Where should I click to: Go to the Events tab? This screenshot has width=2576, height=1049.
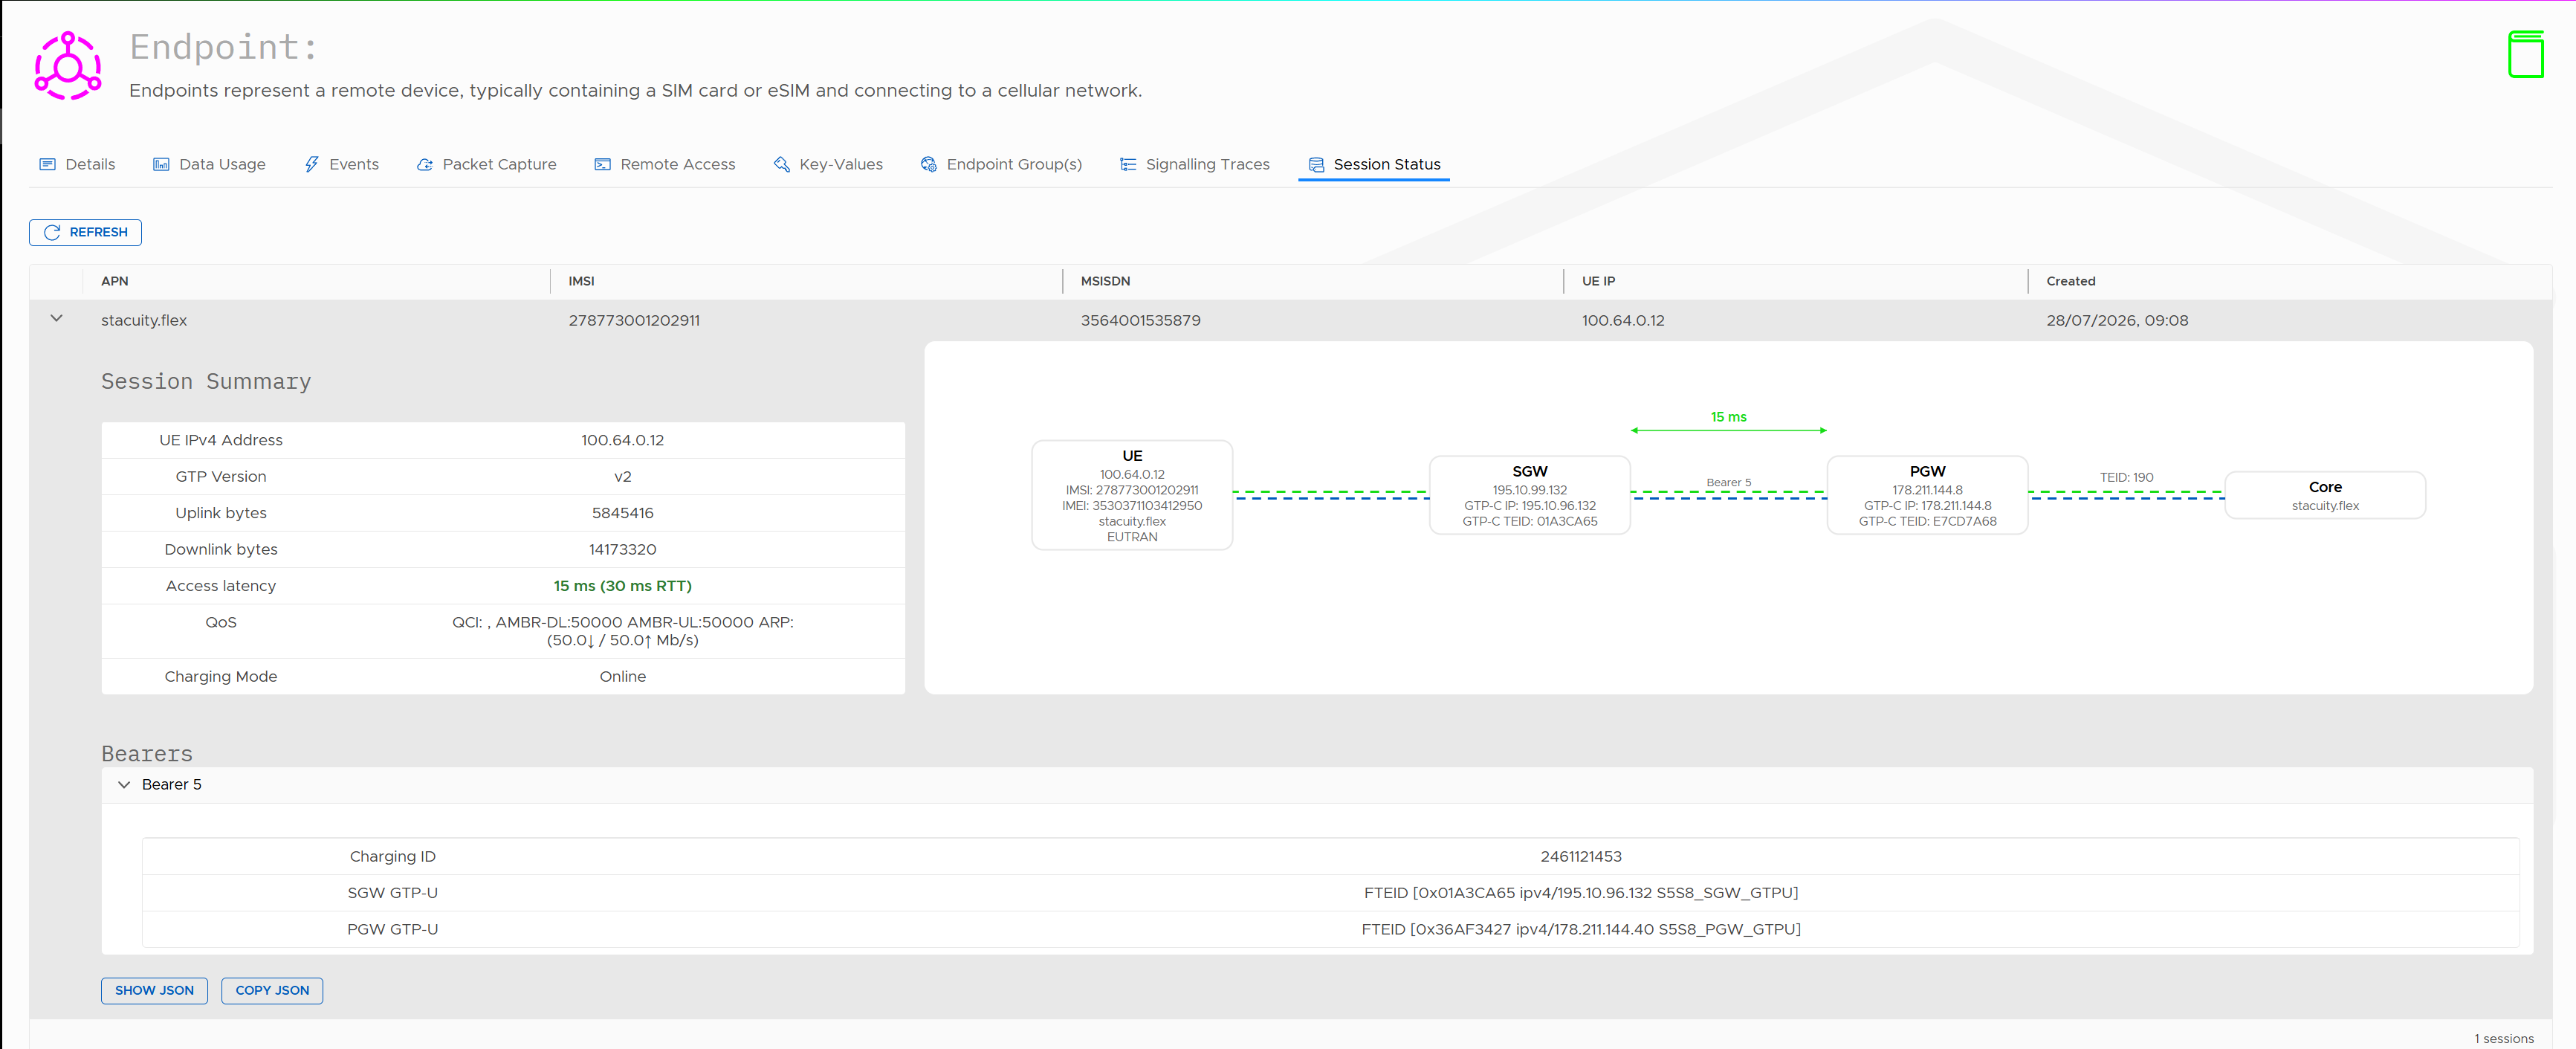341,164
